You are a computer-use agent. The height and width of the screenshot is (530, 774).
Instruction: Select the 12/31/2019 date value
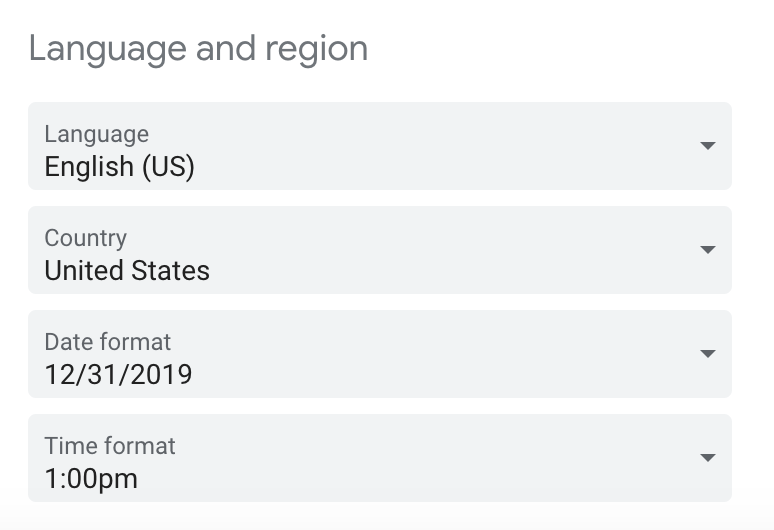[x=118, y=374]
